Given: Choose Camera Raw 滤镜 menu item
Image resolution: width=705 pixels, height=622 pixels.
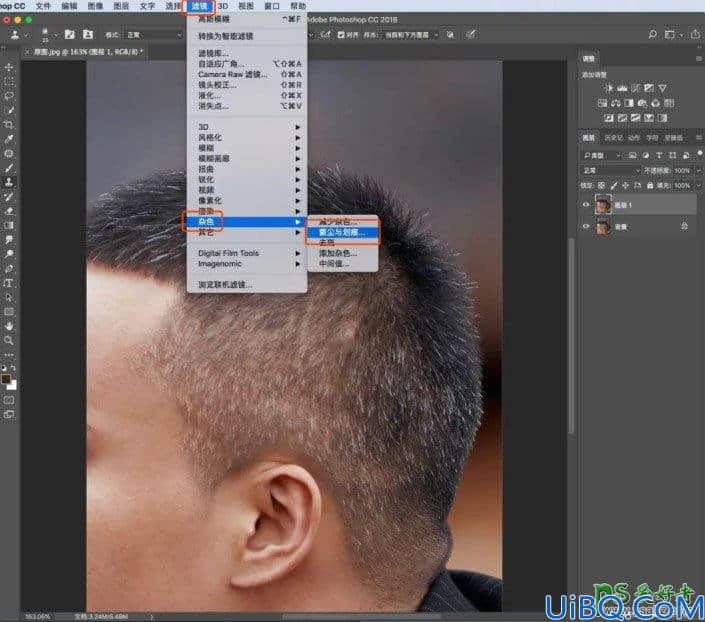Looking at the screenshot, I should 247,75.
